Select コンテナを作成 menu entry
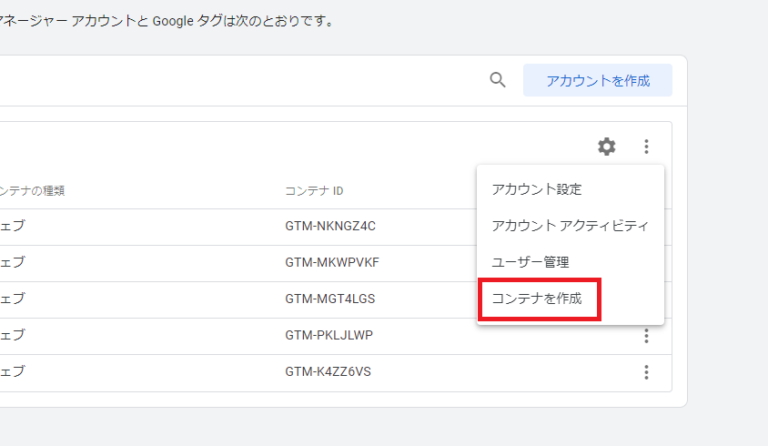Viewport: 768px width, 446px height. (538, 298)
